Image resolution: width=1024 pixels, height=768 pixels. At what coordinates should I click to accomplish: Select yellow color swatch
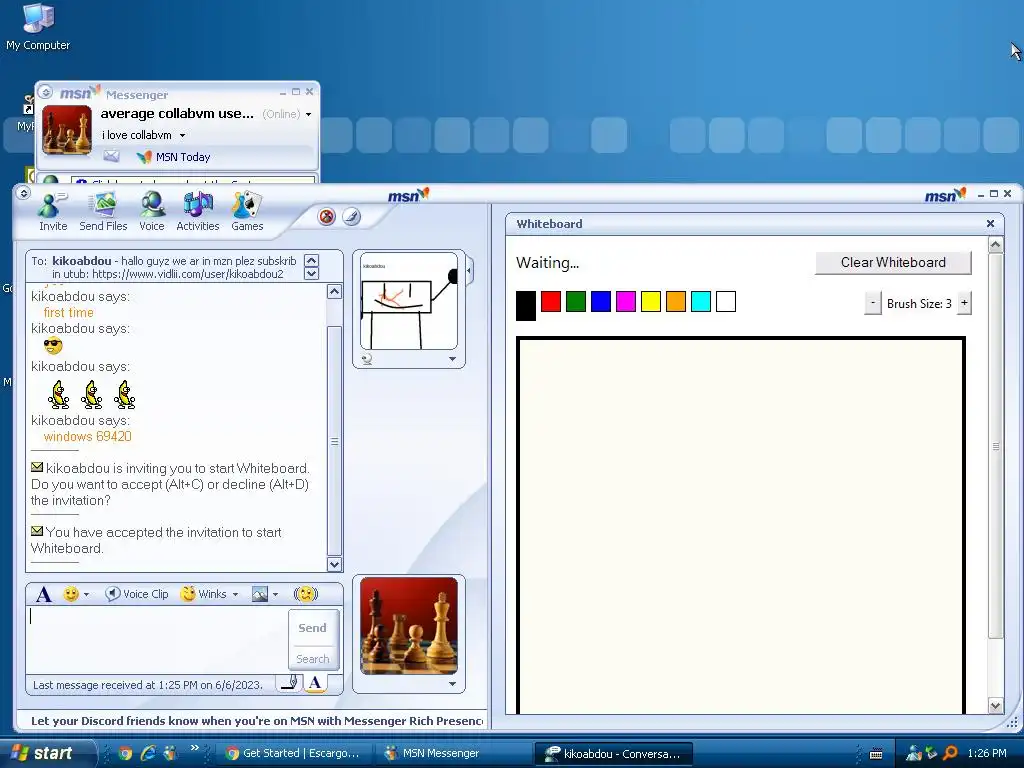650,301
